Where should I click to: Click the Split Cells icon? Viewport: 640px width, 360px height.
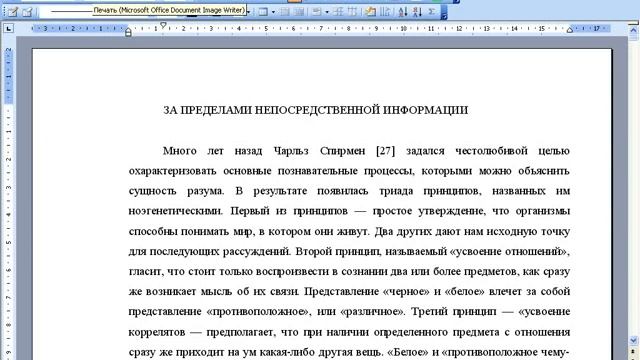299,12
